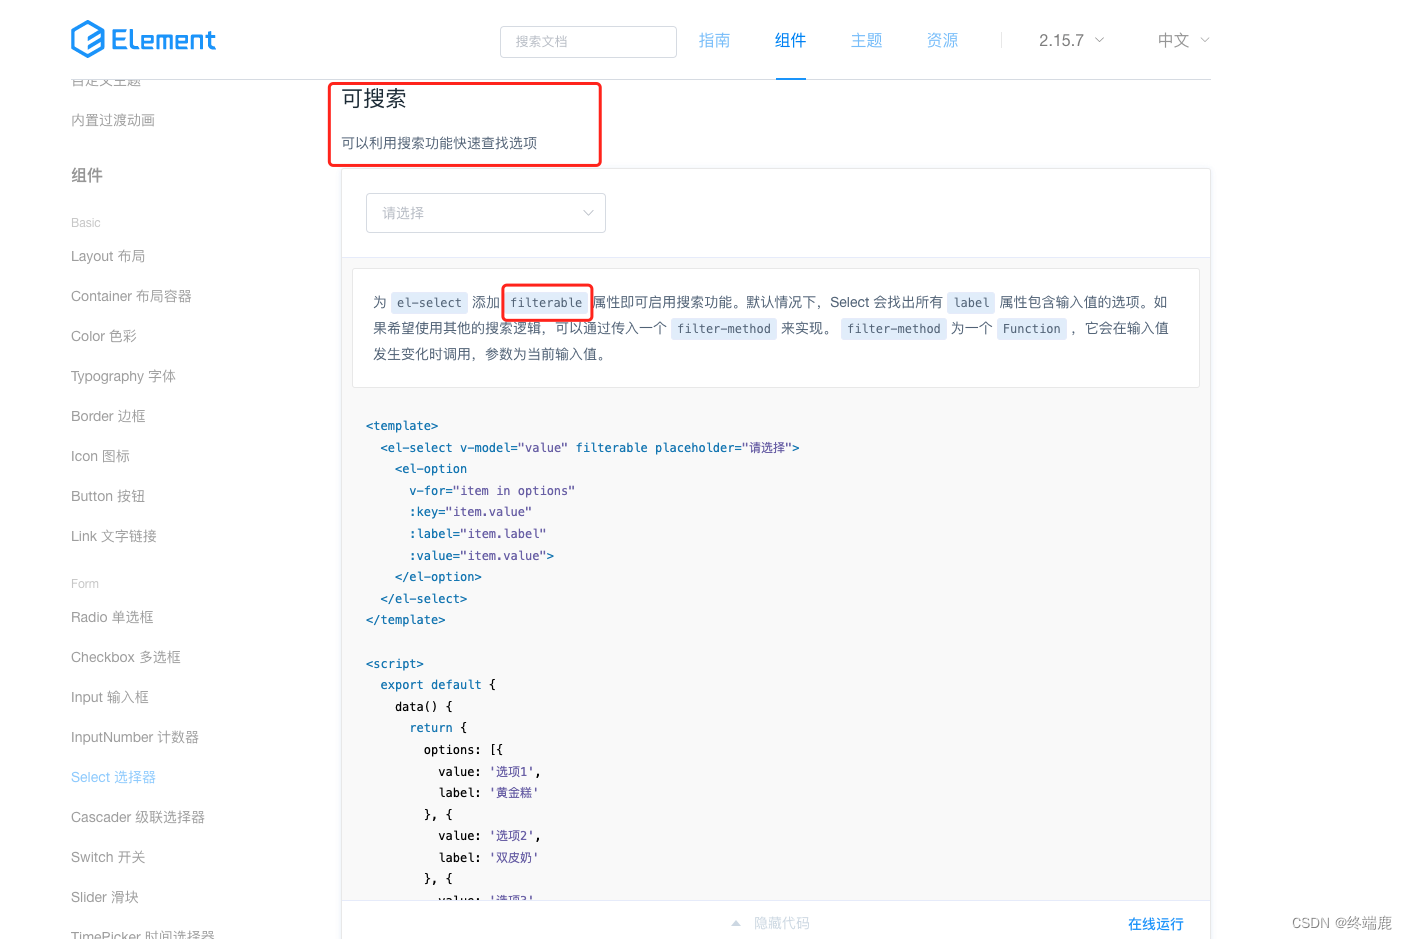Open Radio 单选框 in sidebar

pos(112,617)
